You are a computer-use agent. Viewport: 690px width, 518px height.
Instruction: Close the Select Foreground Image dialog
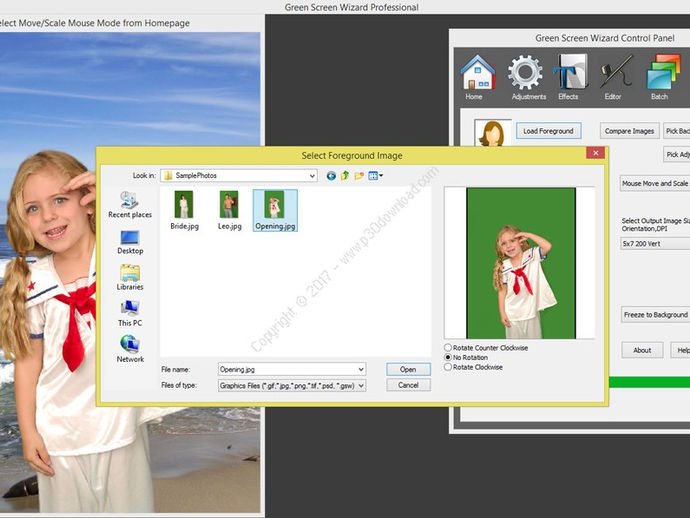(595, 153)
